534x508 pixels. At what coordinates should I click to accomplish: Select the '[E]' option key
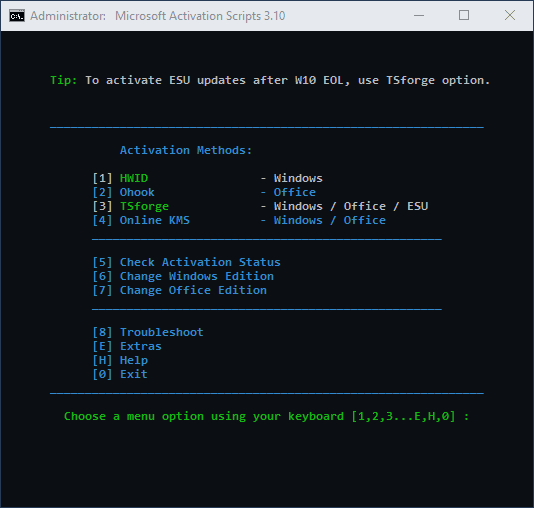(x=102, y=346)
